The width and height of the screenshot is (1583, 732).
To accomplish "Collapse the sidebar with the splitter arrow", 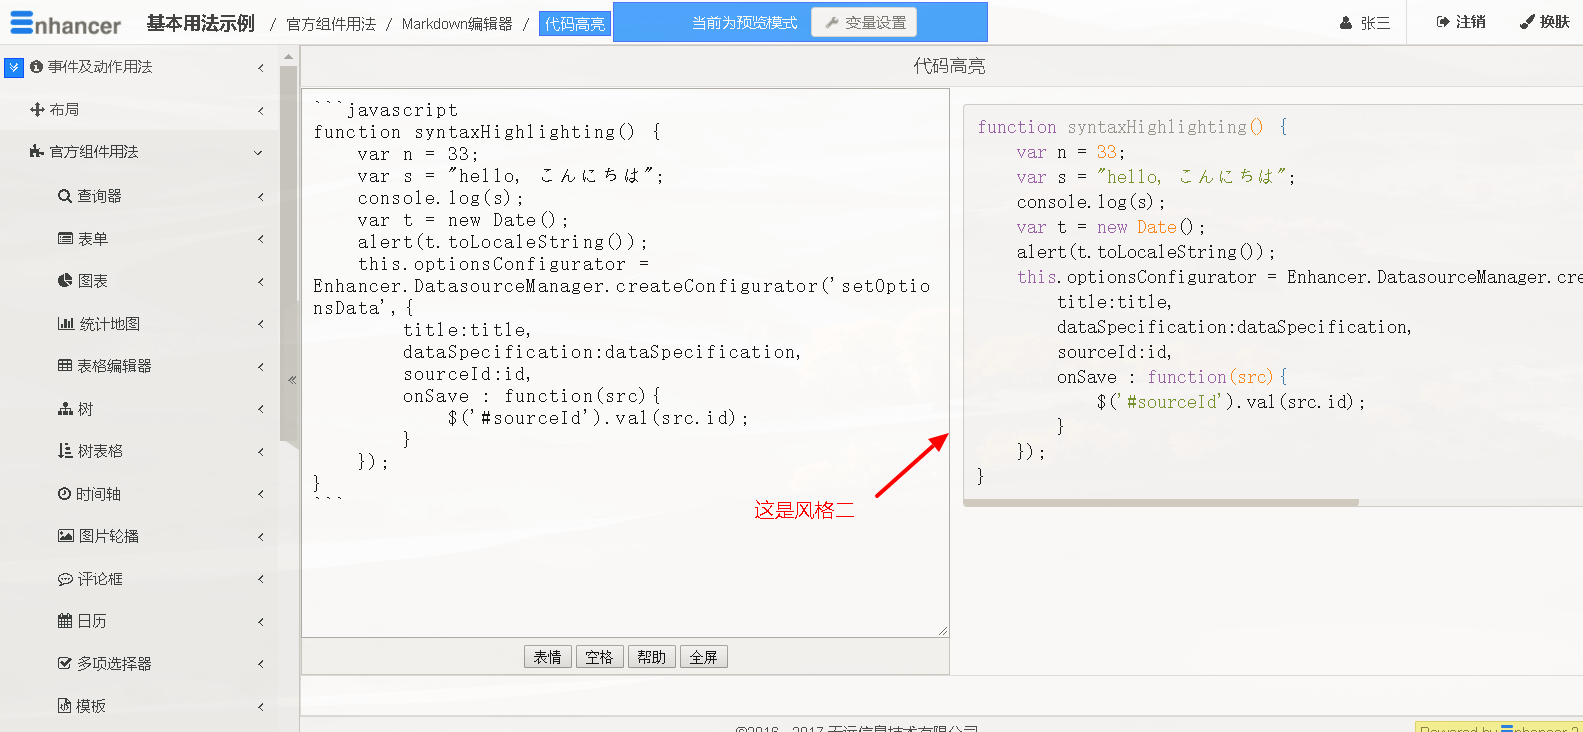I will click(292, 380).
